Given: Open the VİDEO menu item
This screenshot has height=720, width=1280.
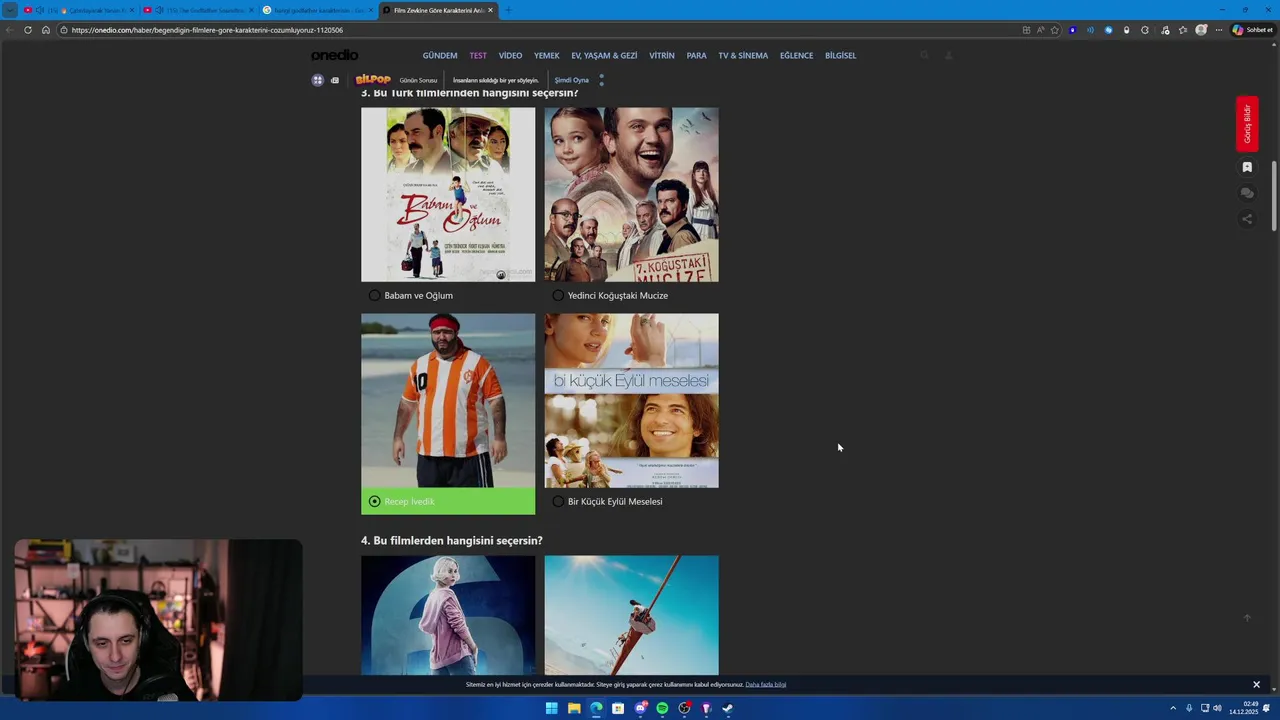Looking at the screenshot, I should [x=510, y=56].
